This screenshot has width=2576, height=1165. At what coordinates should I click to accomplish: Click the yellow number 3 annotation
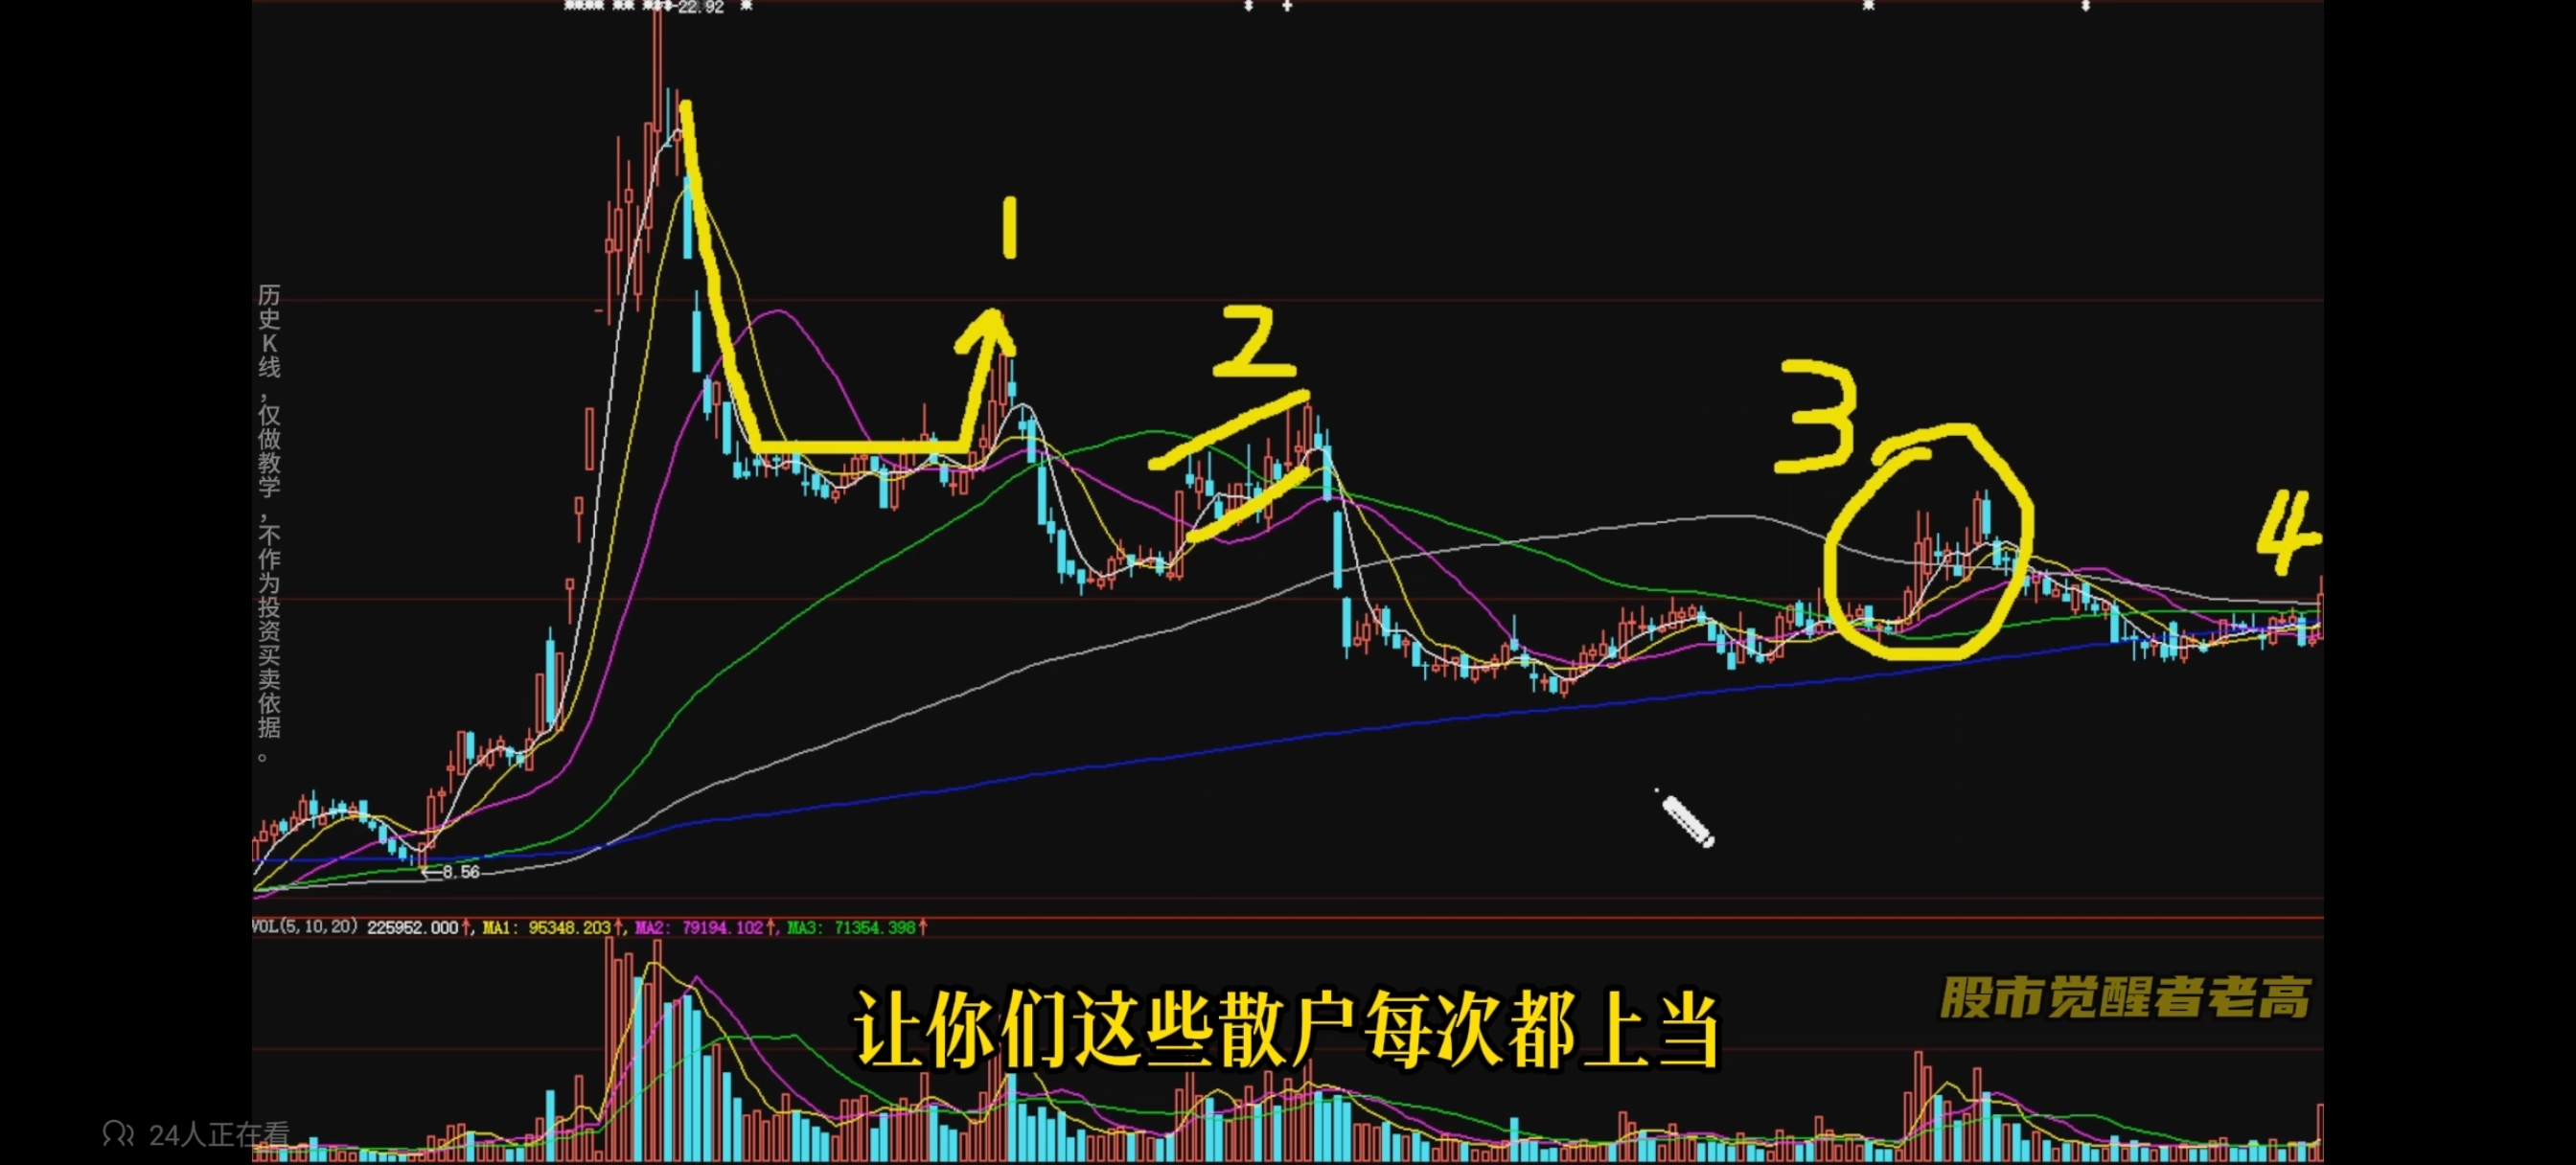1815,417
